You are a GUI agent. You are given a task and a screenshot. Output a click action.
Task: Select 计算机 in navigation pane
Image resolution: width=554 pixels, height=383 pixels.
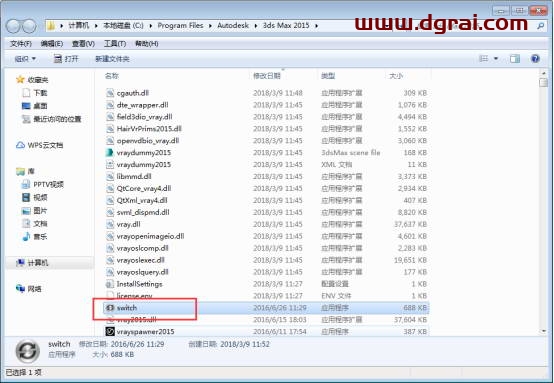pyautogui.click(x=37, y=263)
